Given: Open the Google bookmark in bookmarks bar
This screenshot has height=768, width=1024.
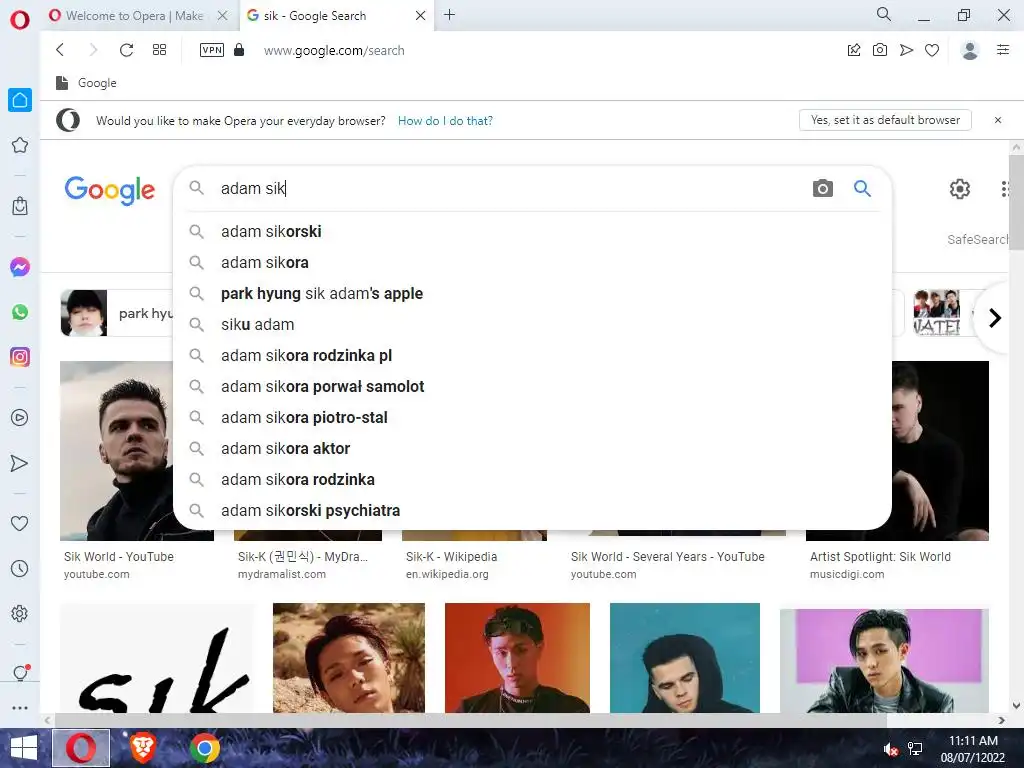Looking at the screenshot, I should pos(86,83).
